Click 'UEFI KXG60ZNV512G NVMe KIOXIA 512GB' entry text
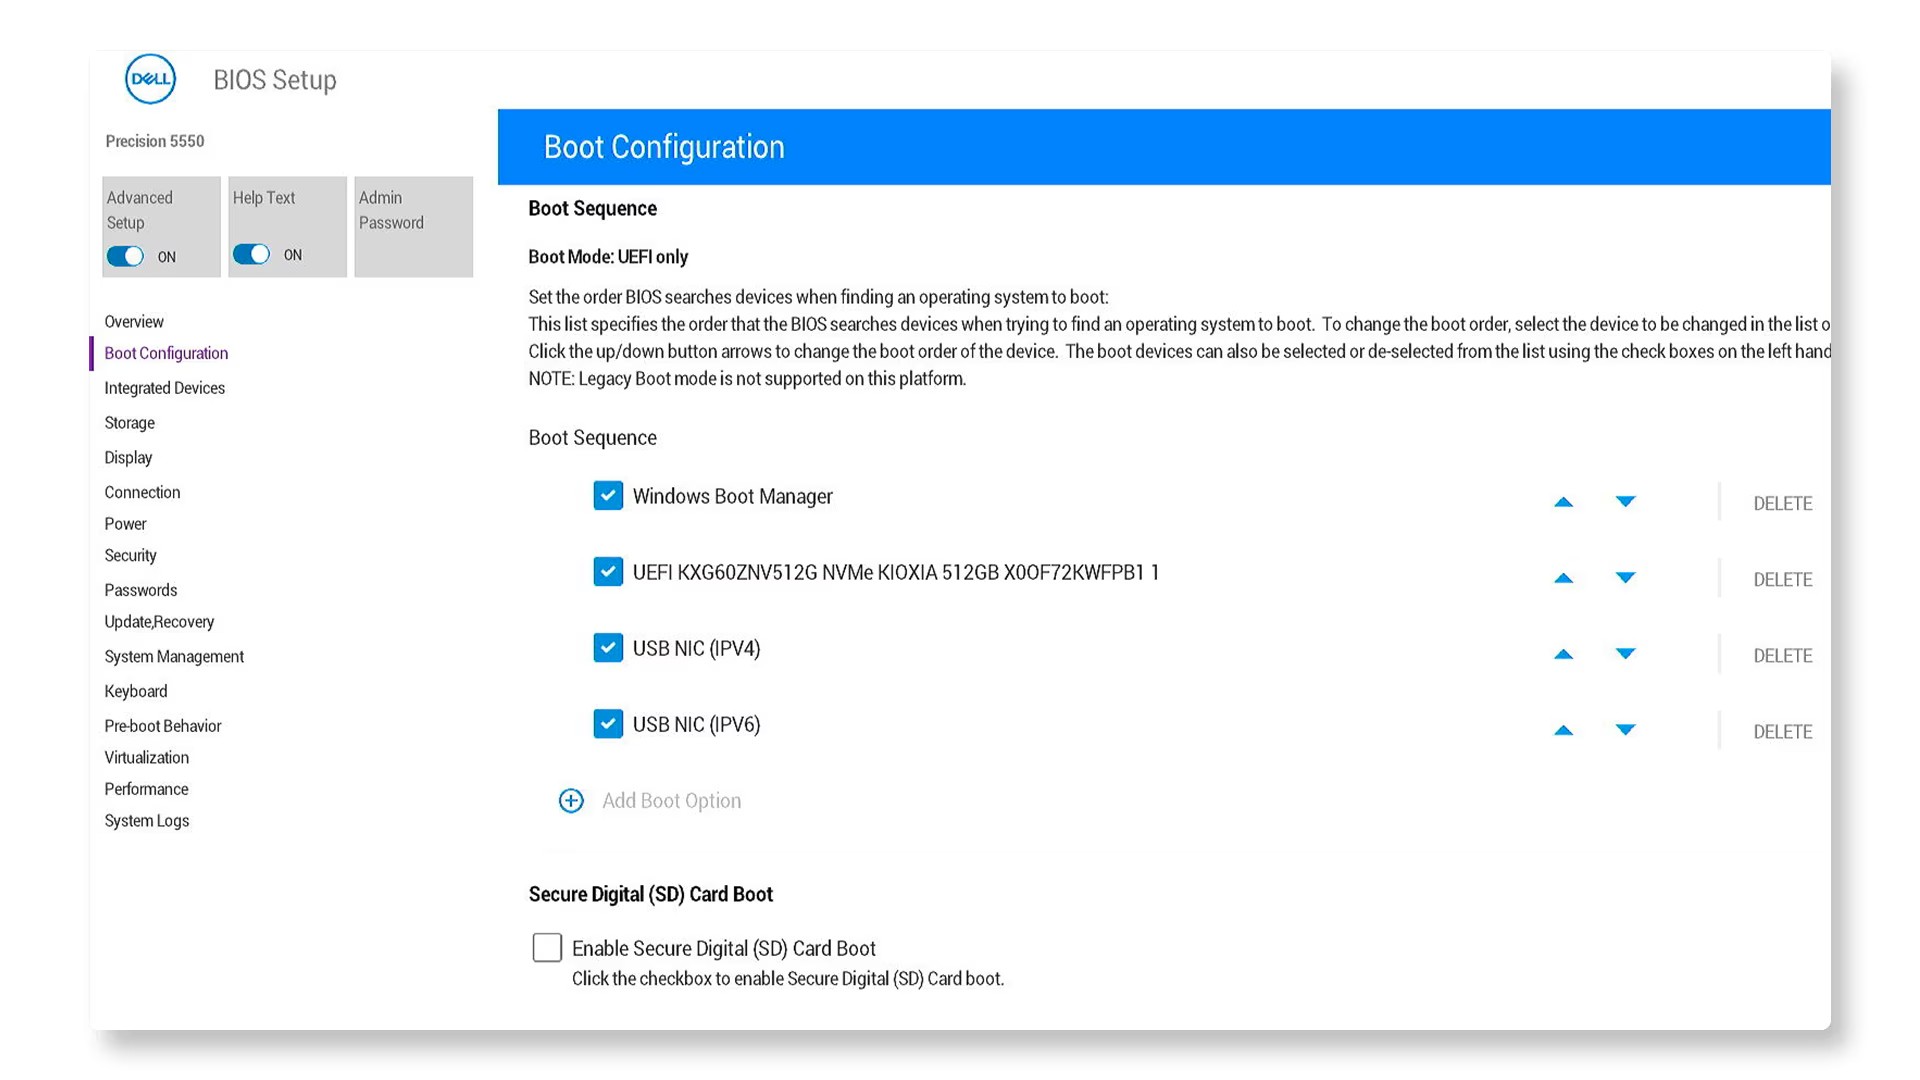Image resolution: width=1920 pixels, height=1080 pixels. pos(896,572)
